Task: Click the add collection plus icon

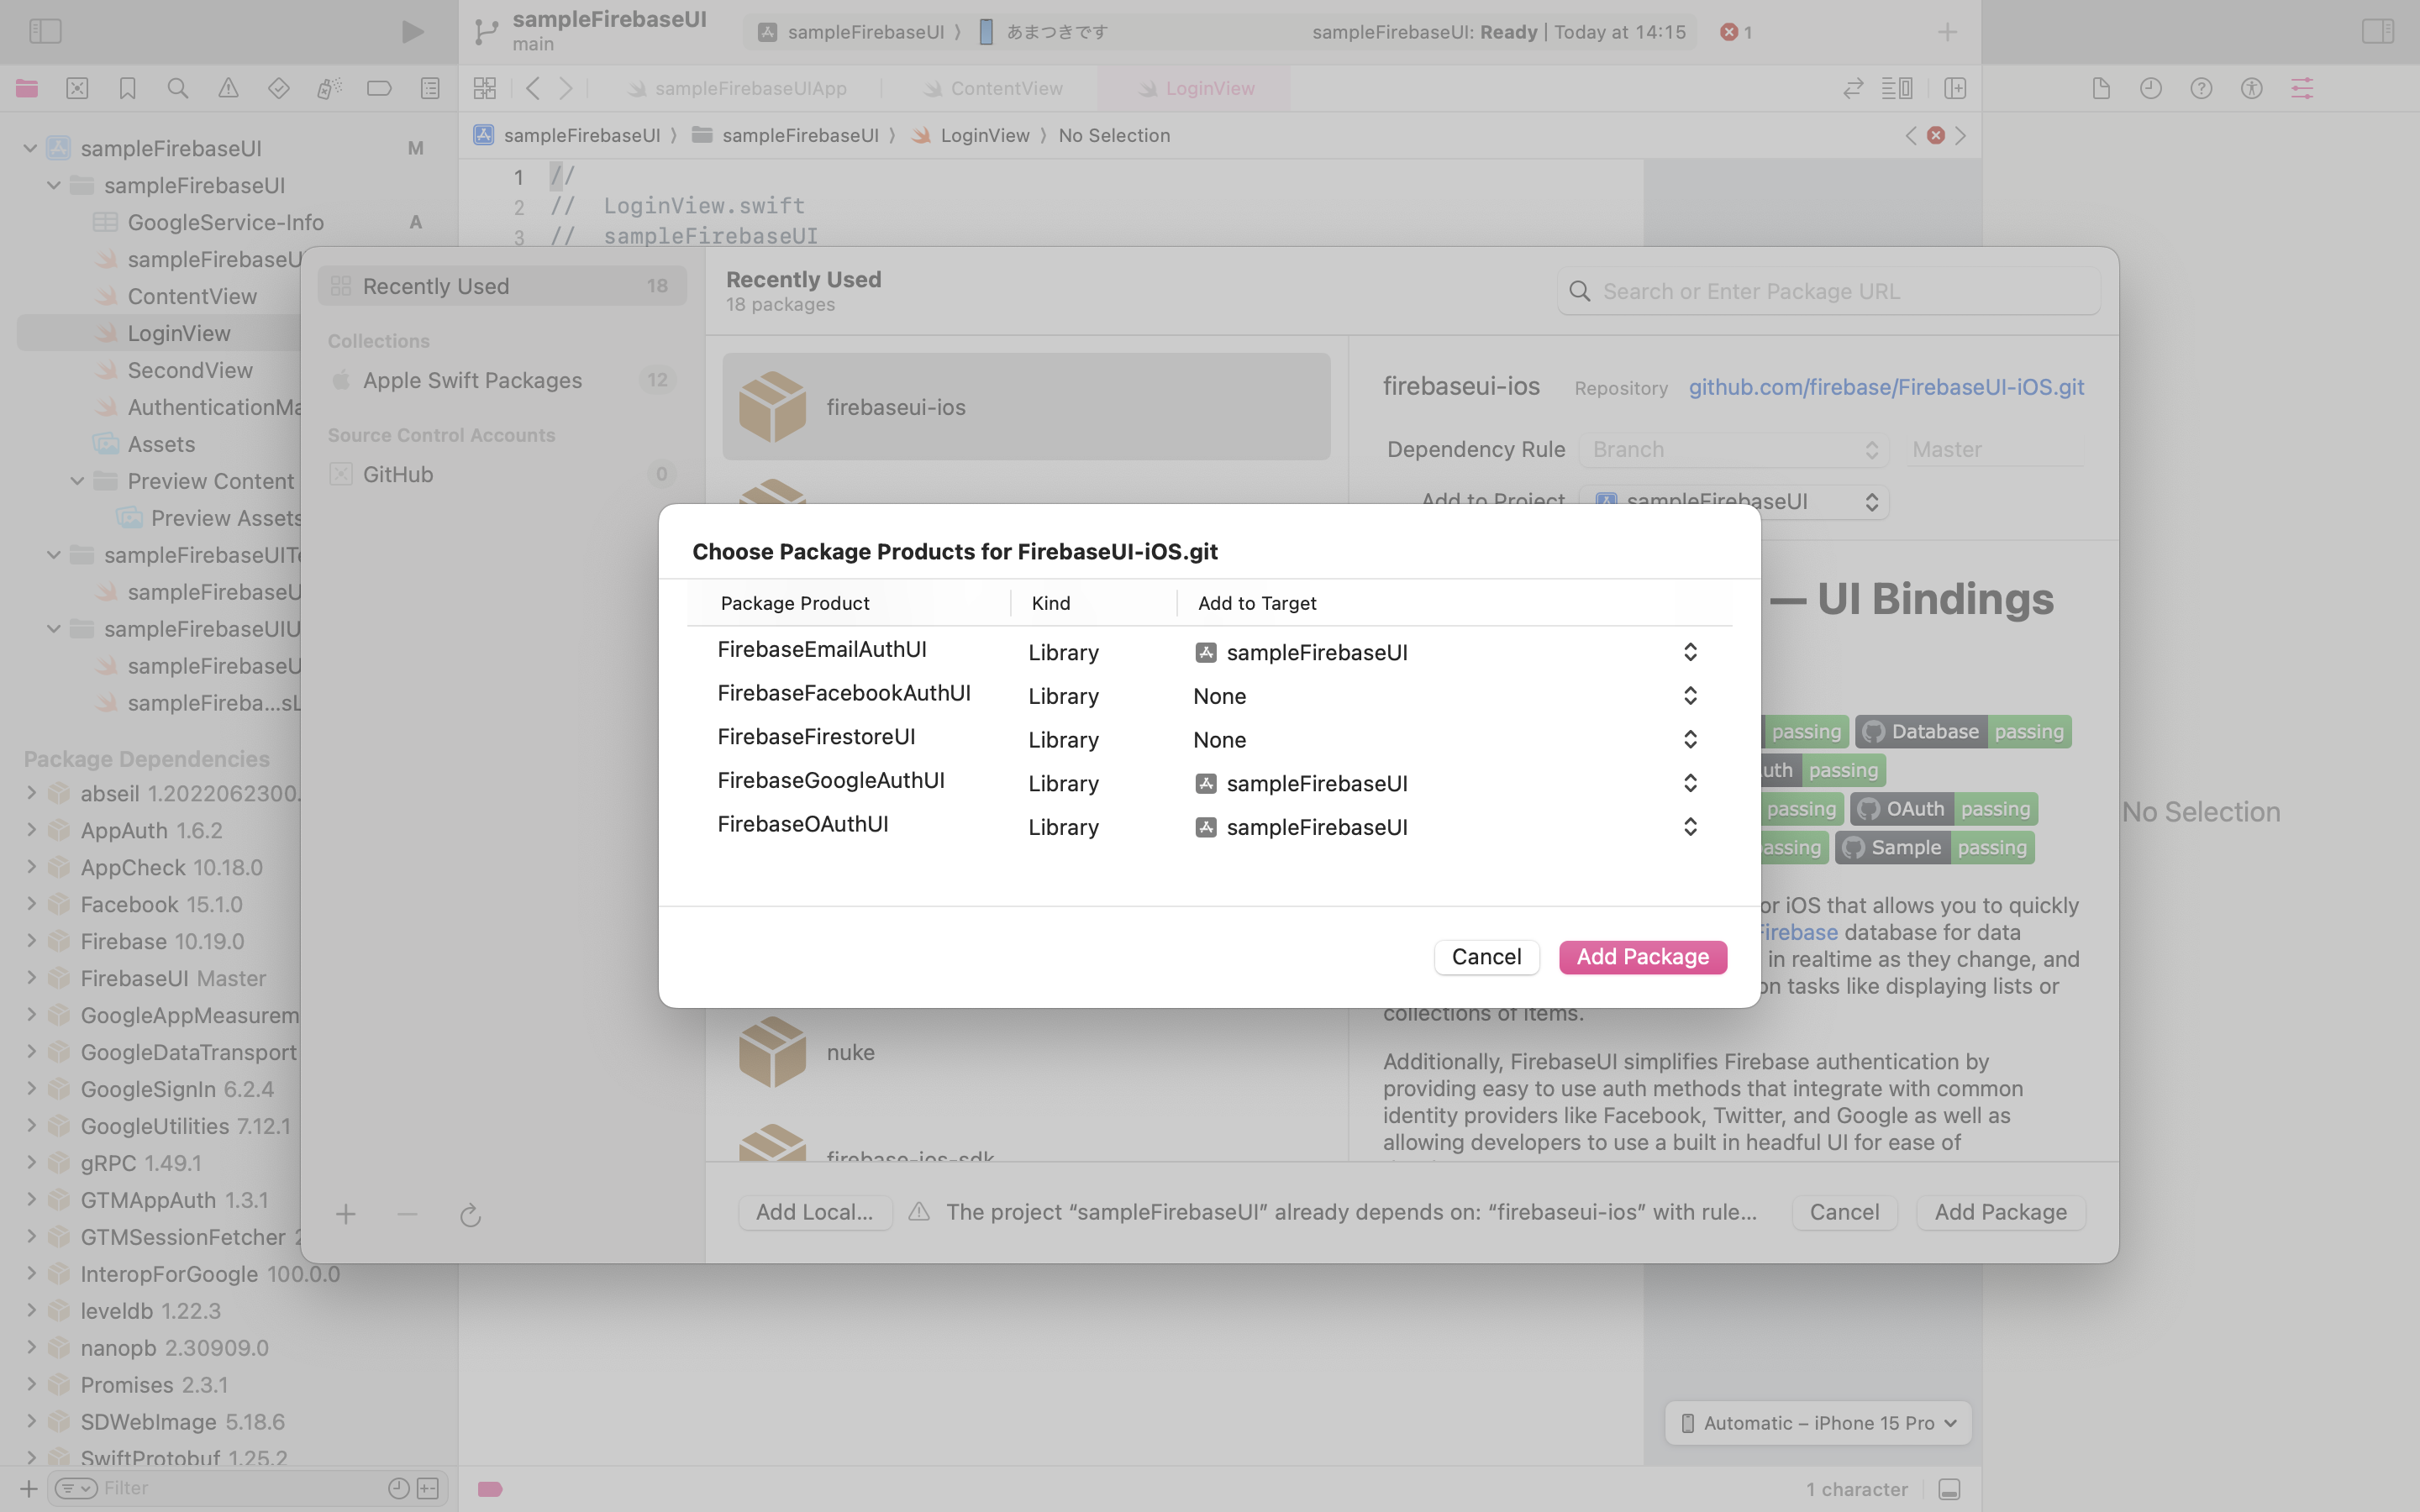Action: click(346, 1215)
